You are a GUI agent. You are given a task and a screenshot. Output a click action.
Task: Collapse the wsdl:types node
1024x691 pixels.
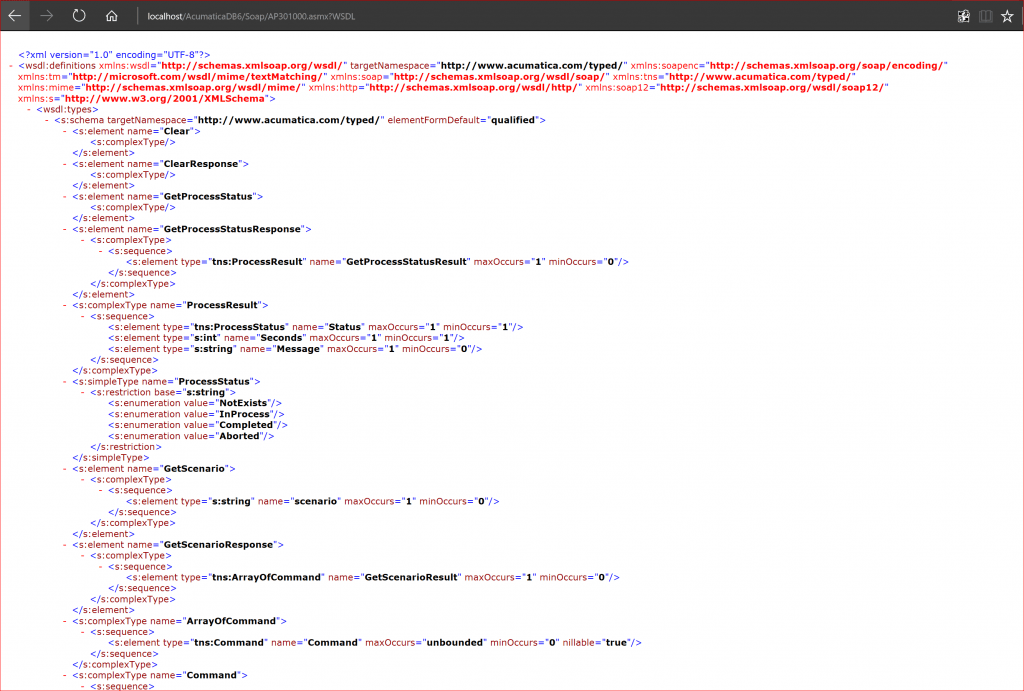click(29, 110)
